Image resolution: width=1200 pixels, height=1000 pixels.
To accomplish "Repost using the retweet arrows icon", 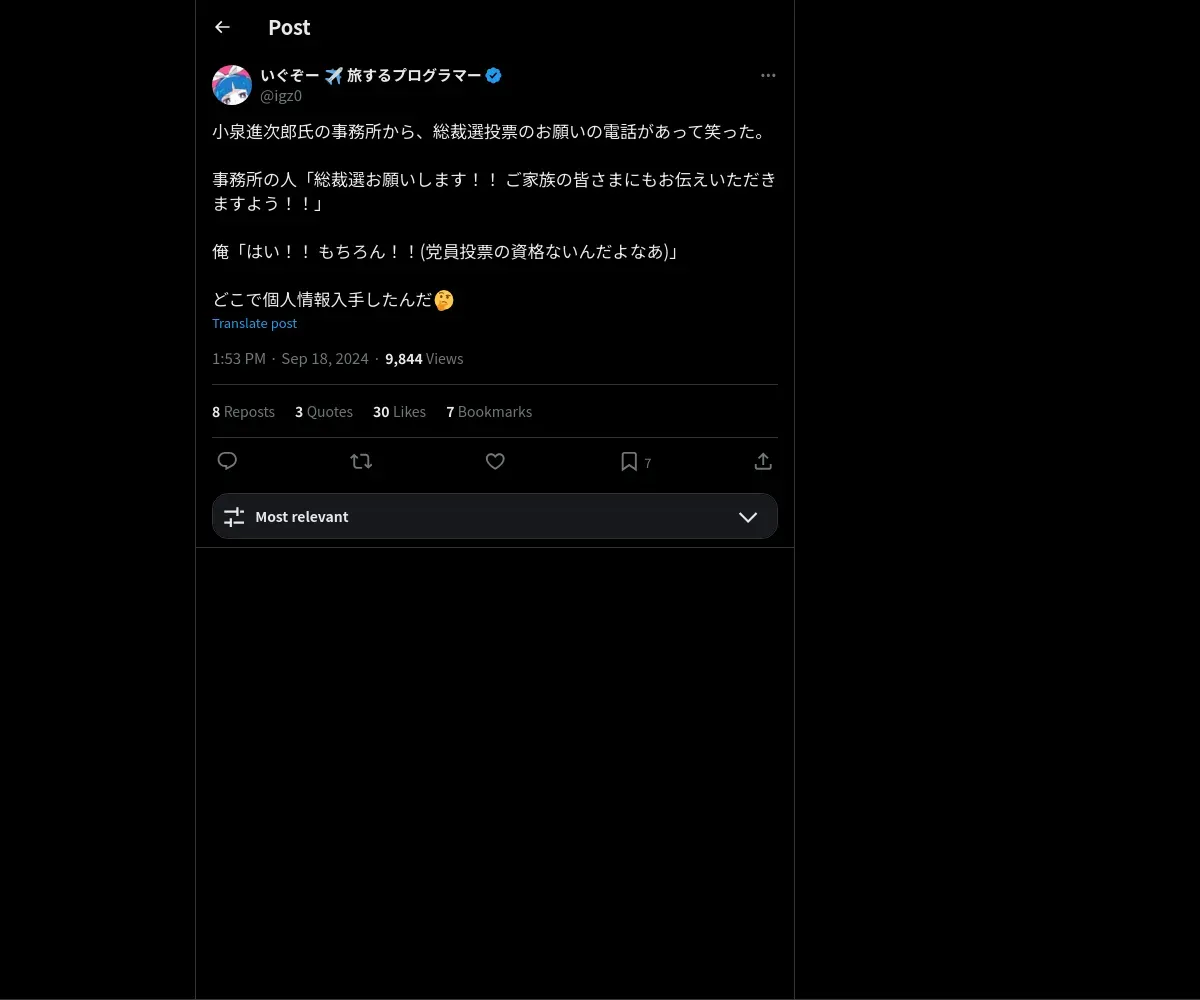I will pyautogui.click(x=361, y=461).
